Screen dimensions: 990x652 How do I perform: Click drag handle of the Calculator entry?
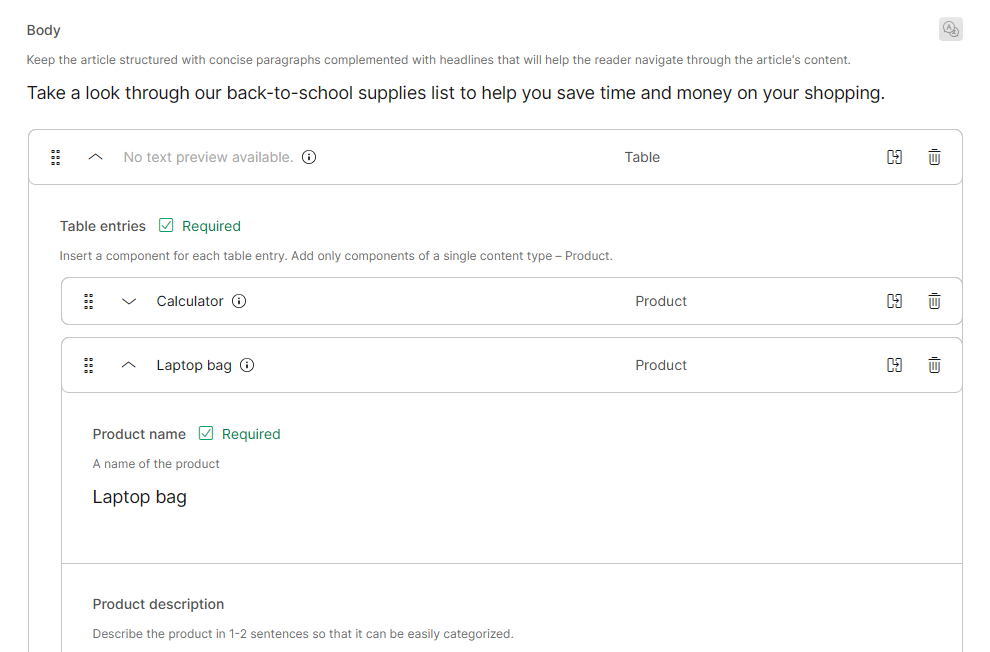click(x=89, y=301)
